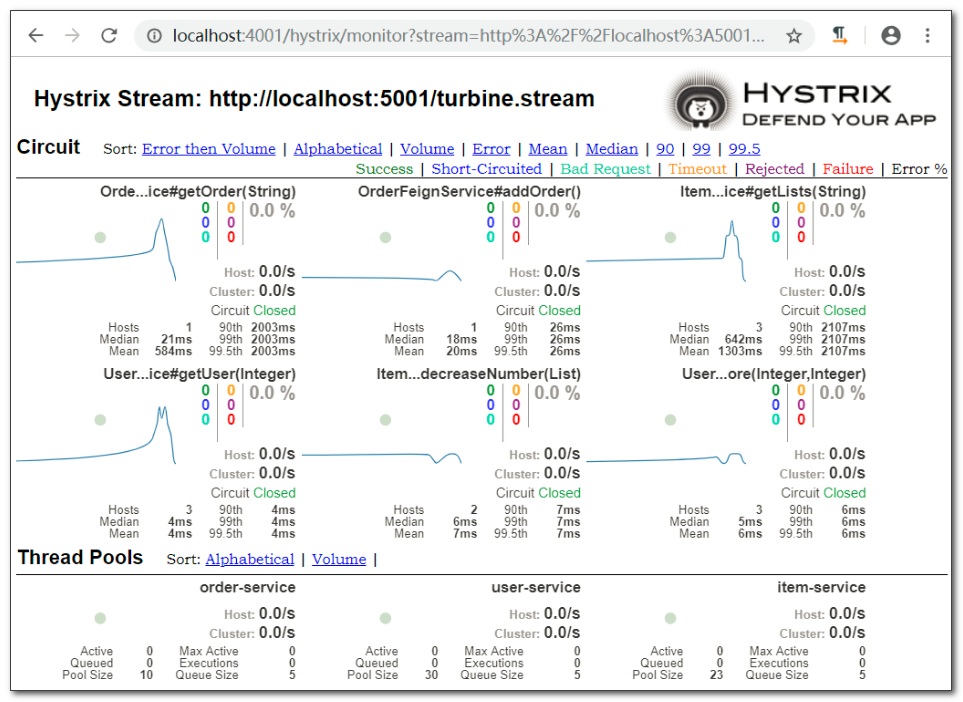Image resolution: width=963 pixels, height=702 pixels.
Task: Sort circuits by 99th percentile
Action: click(701, 149)
